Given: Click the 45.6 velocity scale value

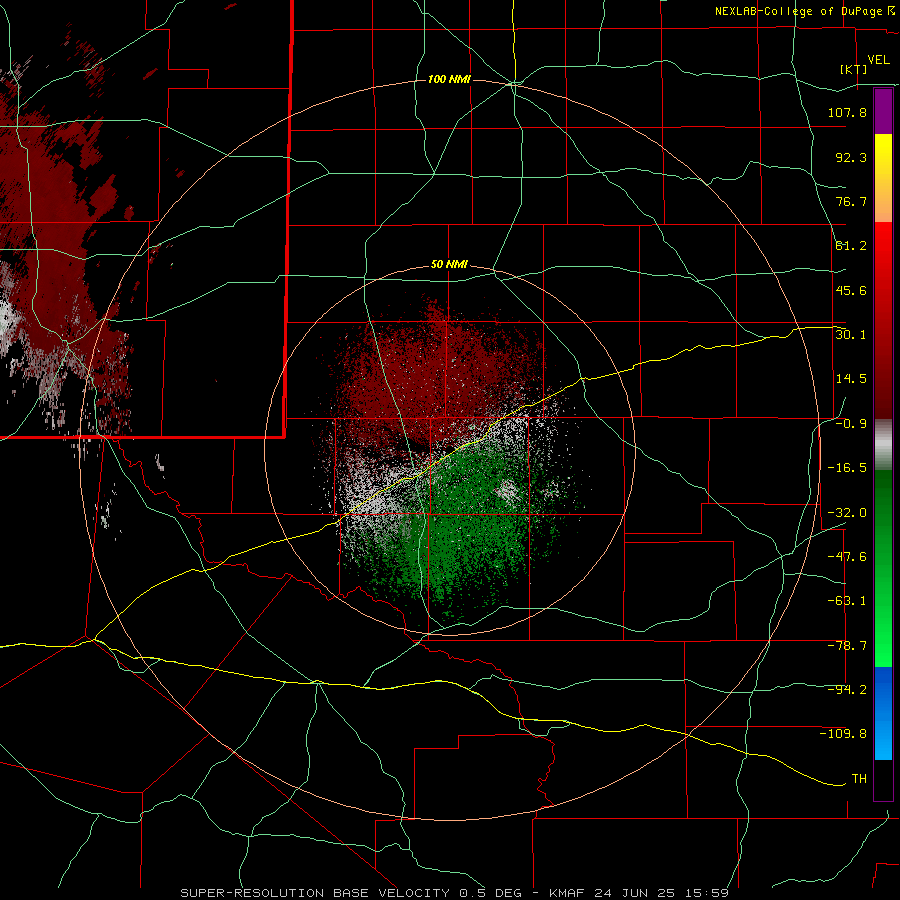Looking at the screenshot, I should click(x=851, y=290).
